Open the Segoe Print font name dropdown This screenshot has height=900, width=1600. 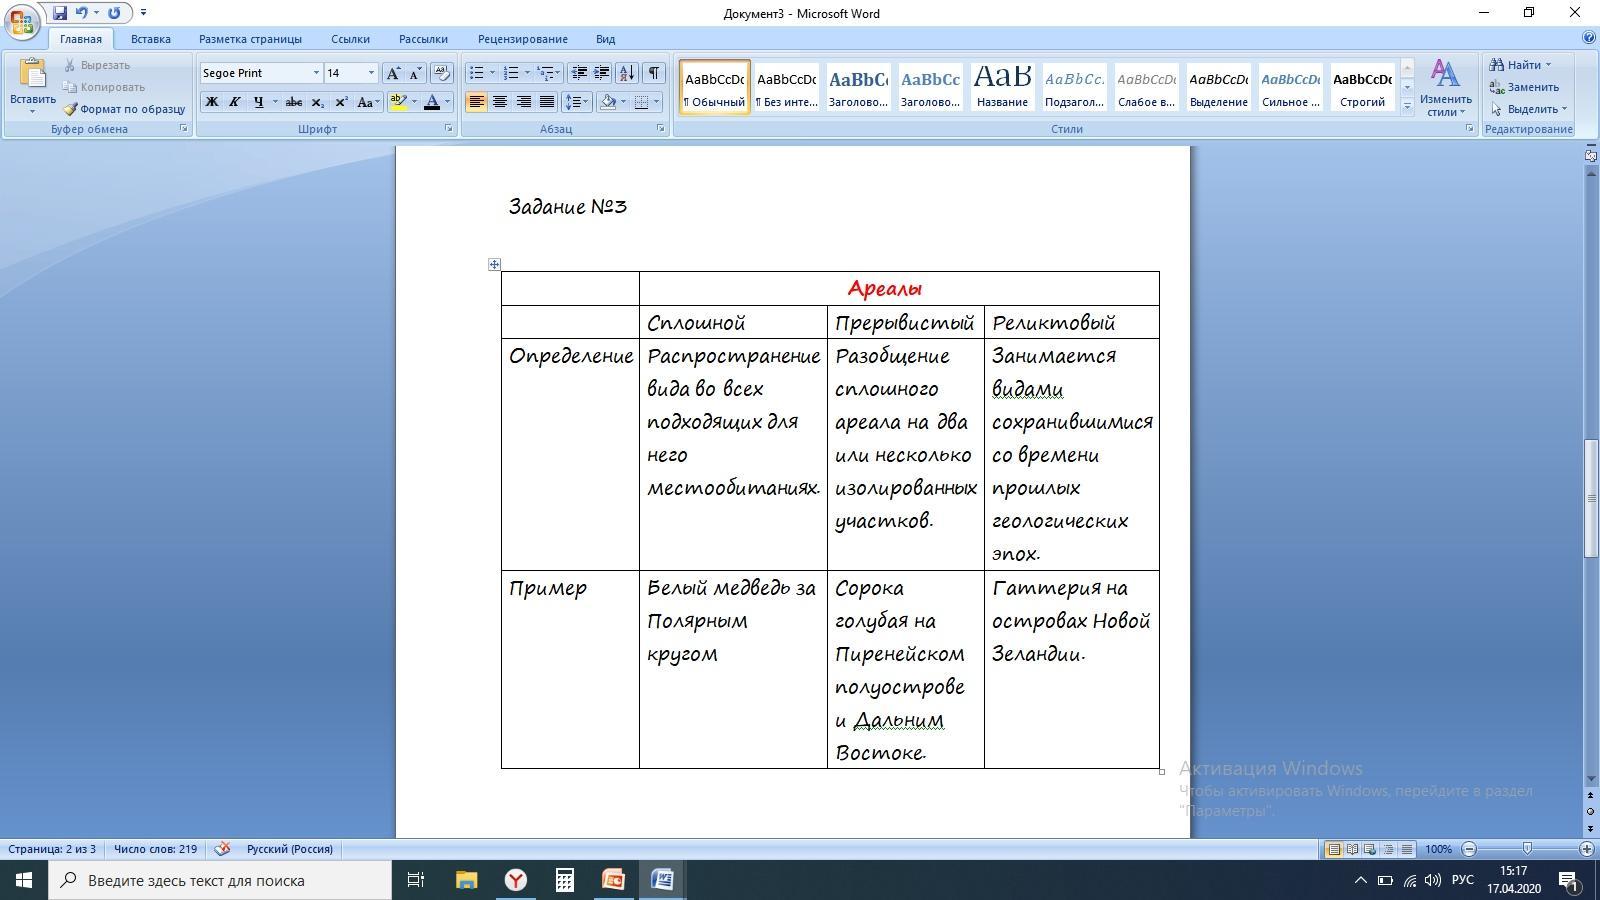(x=316, y=73)
